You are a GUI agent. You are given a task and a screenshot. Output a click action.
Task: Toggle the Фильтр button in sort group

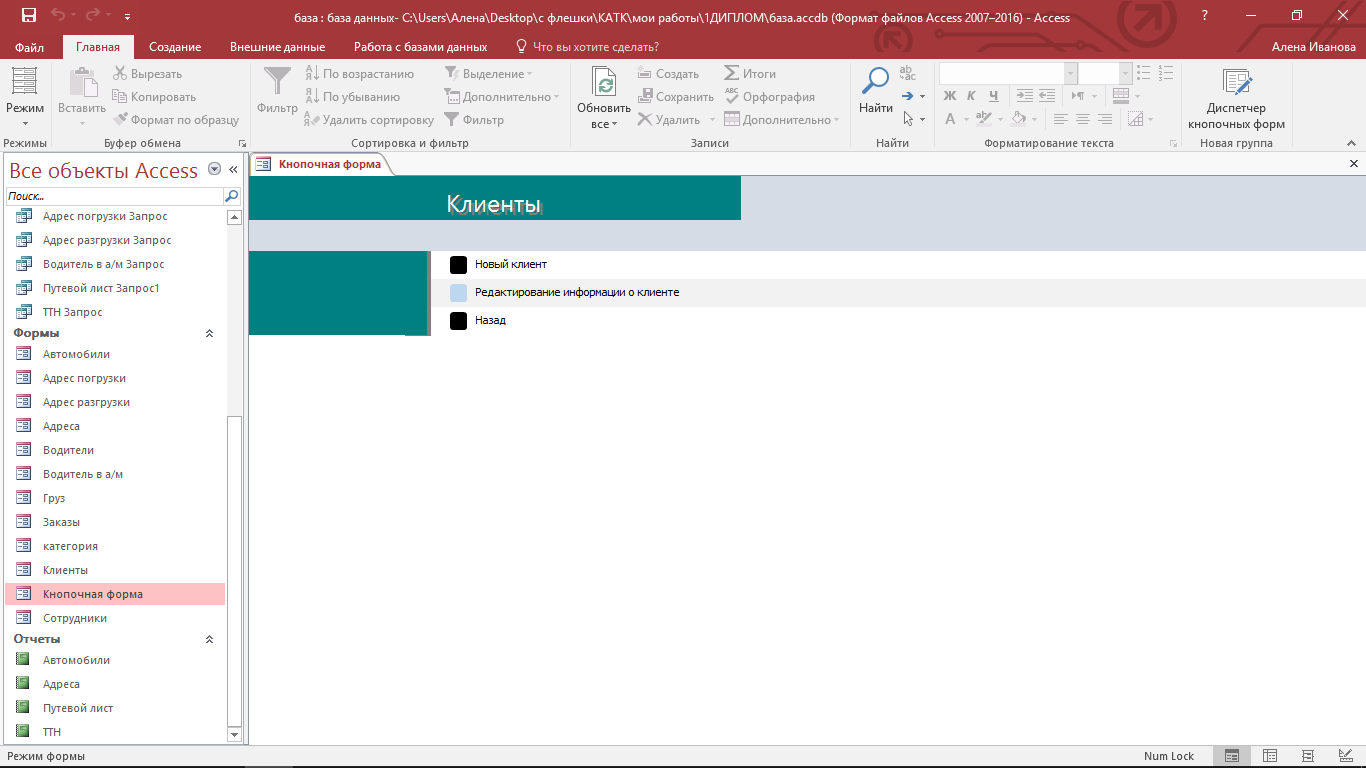click(x=474, y=120)
